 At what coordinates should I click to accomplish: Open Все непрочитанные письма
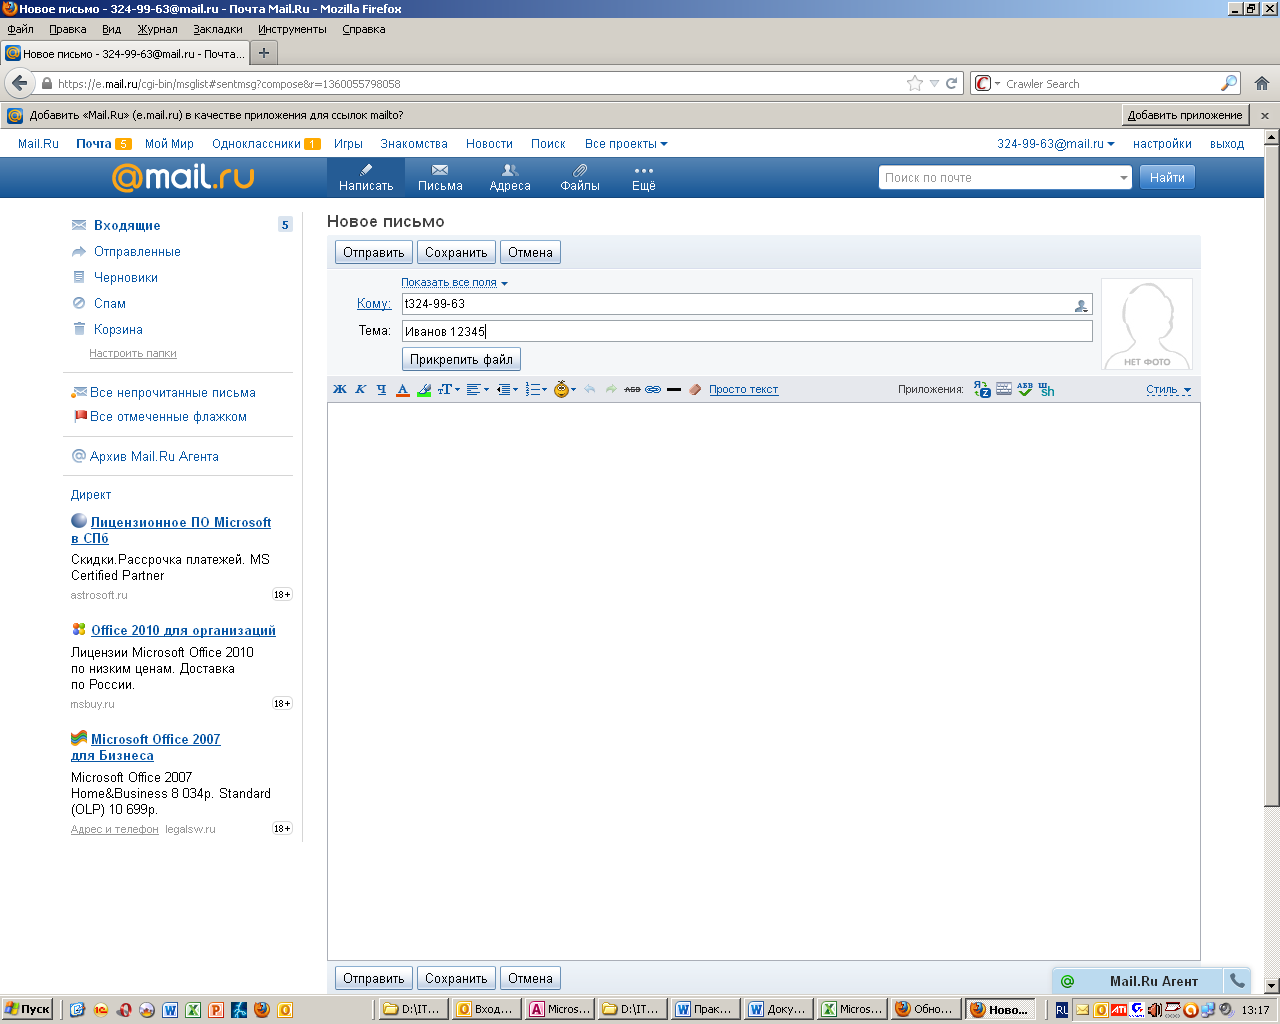pos(173,392)
